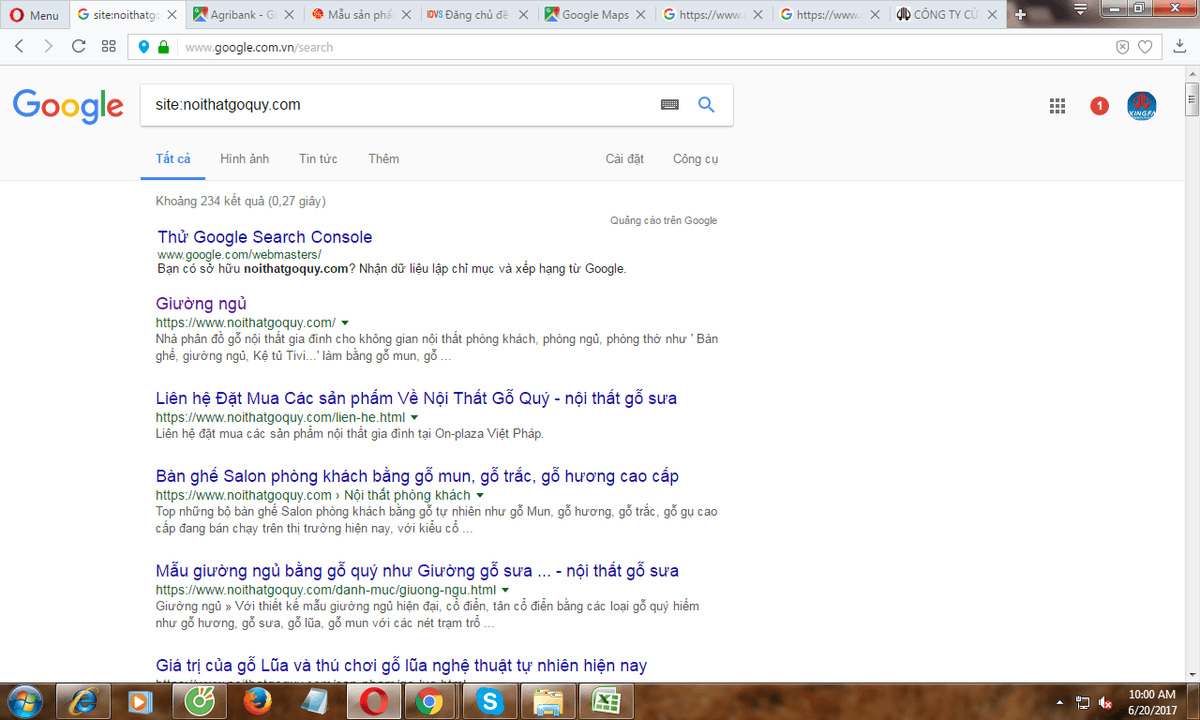
Task: Open the on-screen keyboard icon in search box
Action: click(x=669, y=105)
